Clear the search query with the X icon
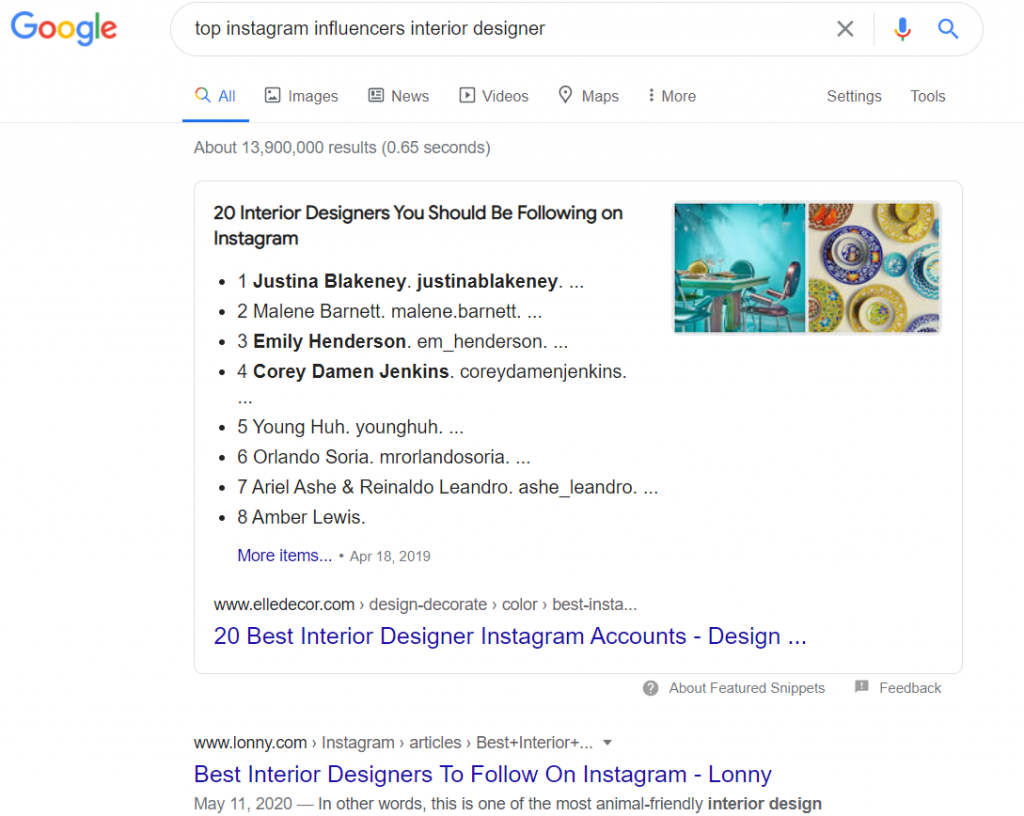This screenshot has height=816, width=1024. coord(845,28)
